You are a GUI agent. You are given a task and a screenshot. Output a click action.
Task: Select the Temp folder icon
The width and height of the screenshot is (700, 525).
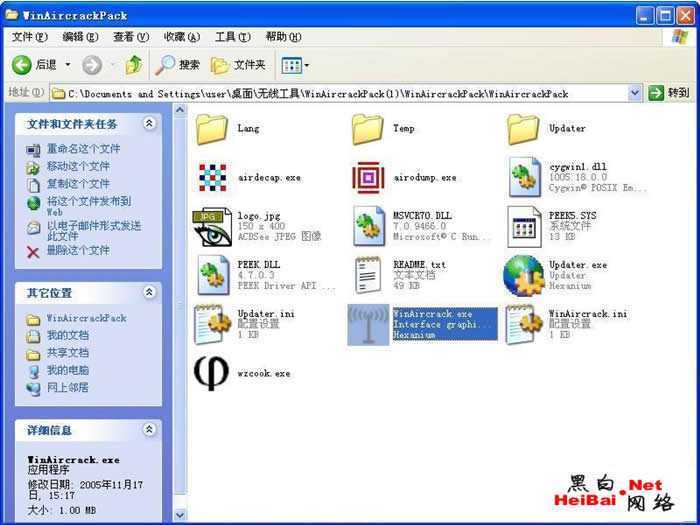[367, 129]
